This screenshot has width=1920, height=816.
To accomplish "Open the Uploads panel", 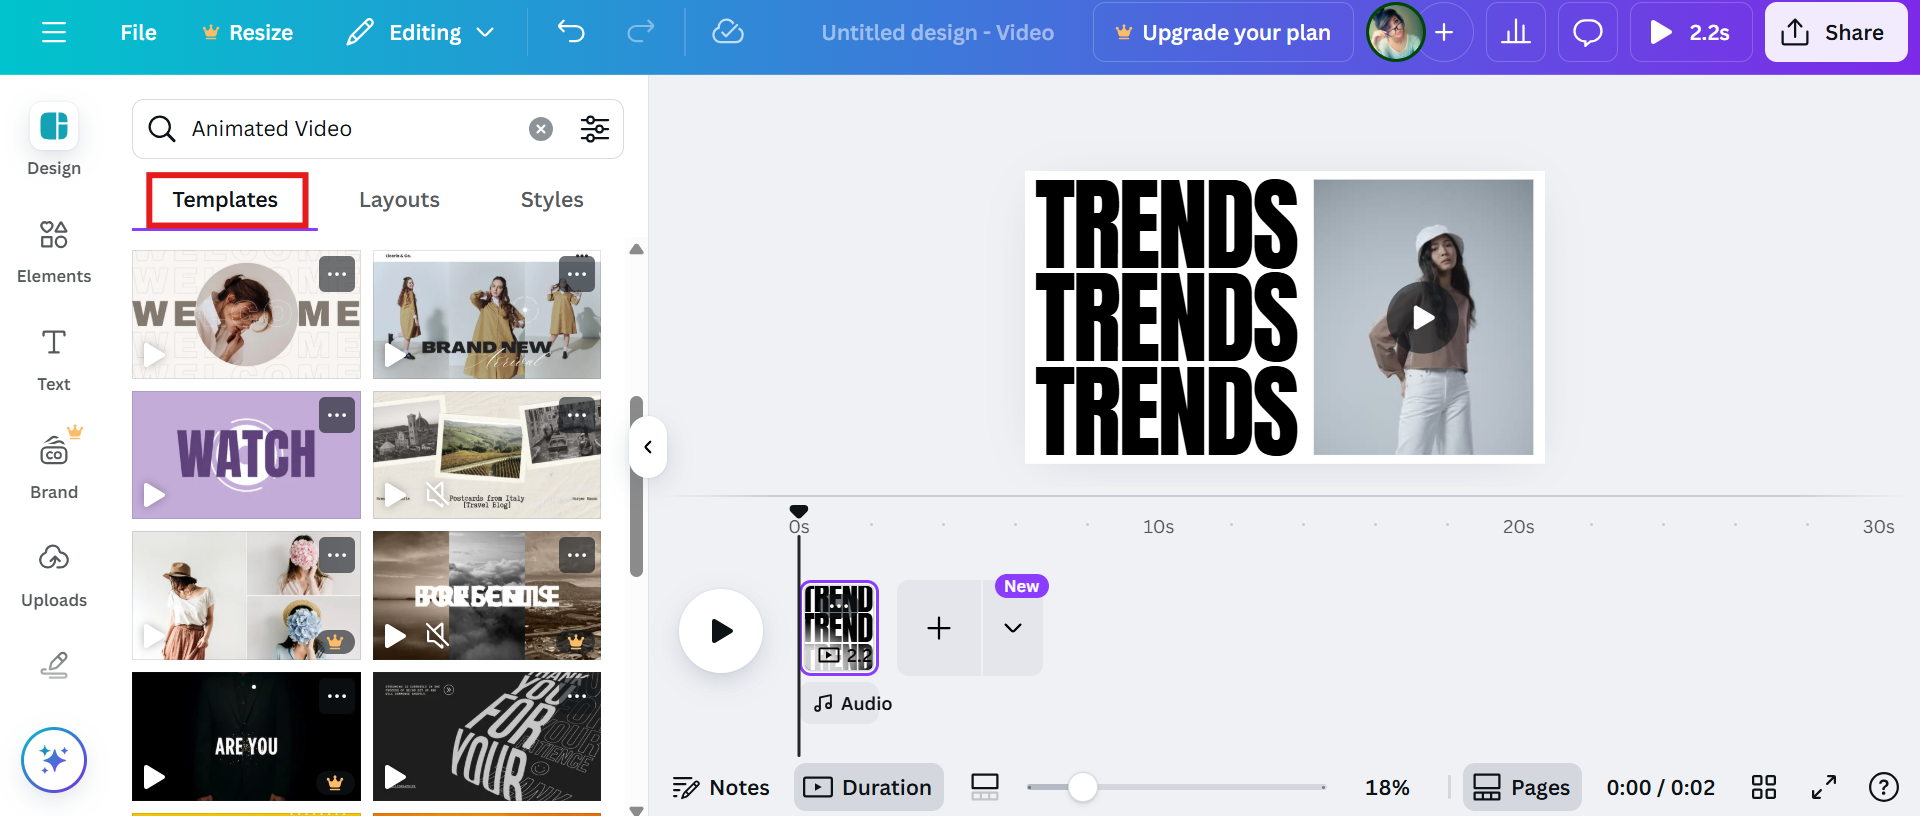I will tap(54, 575).
